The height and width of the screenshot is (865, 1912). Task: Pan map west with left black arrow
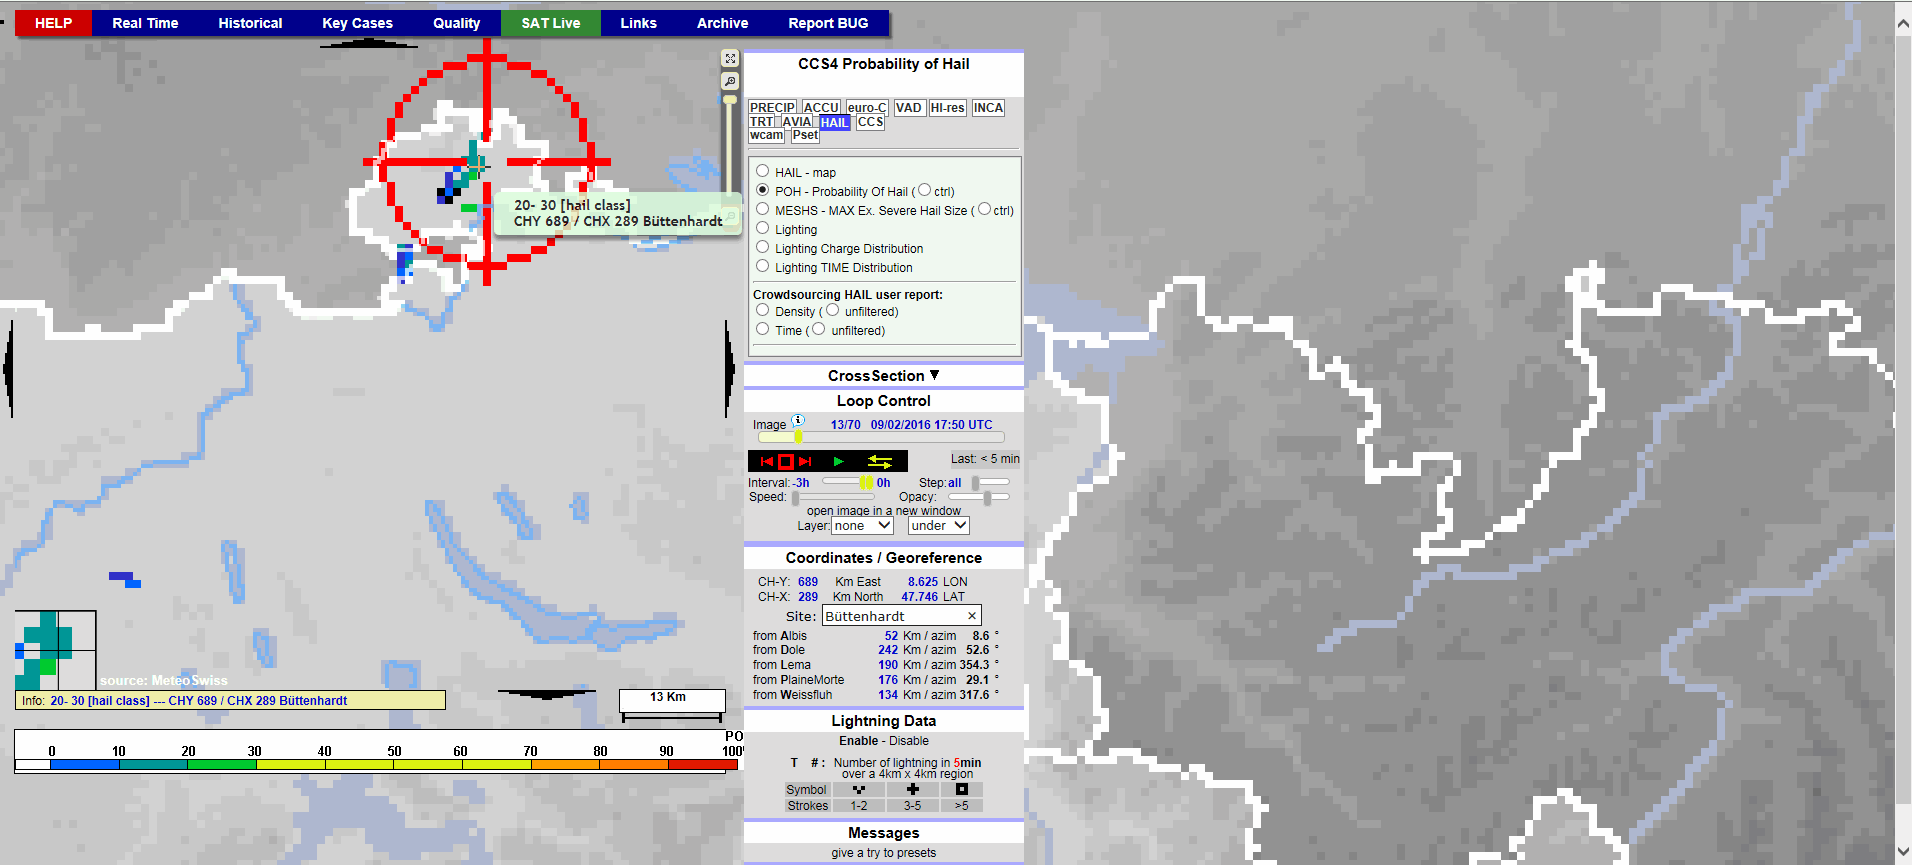click(8, 368)
